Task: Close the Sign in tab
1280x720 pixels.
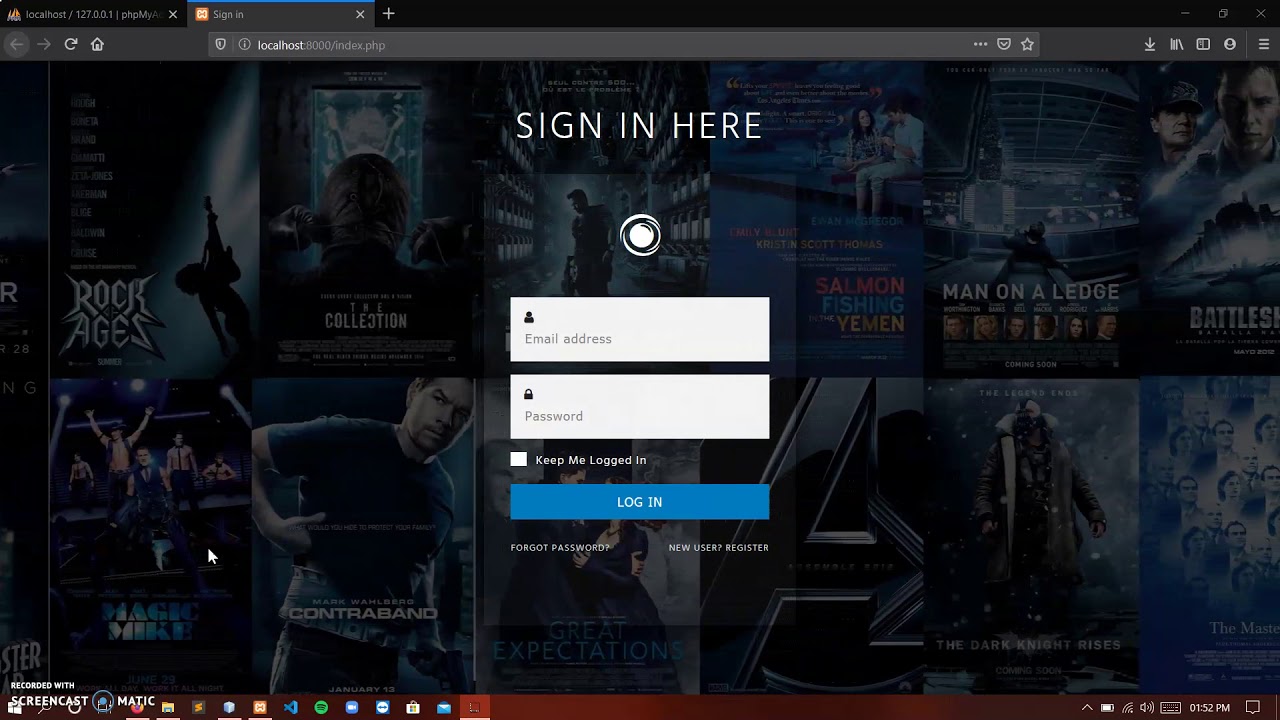Action: pyautogui.click(x=360, y=14)
